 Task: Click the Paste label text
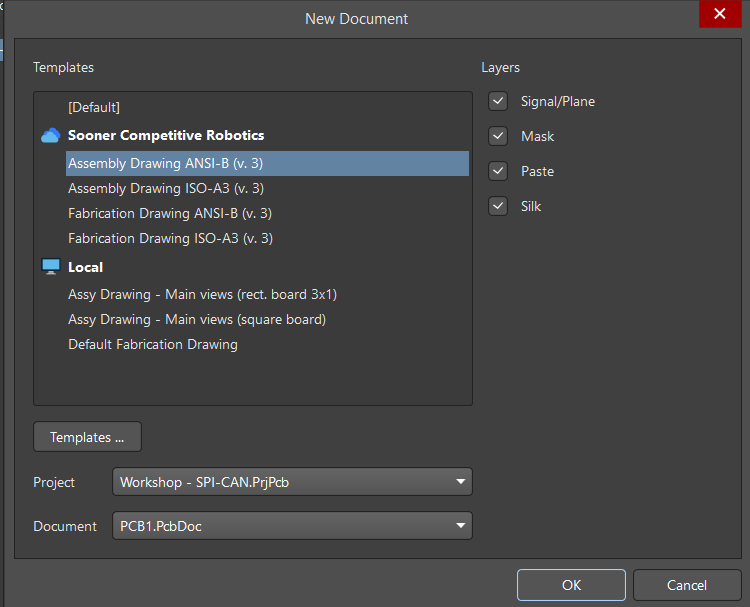coord(538,171)
